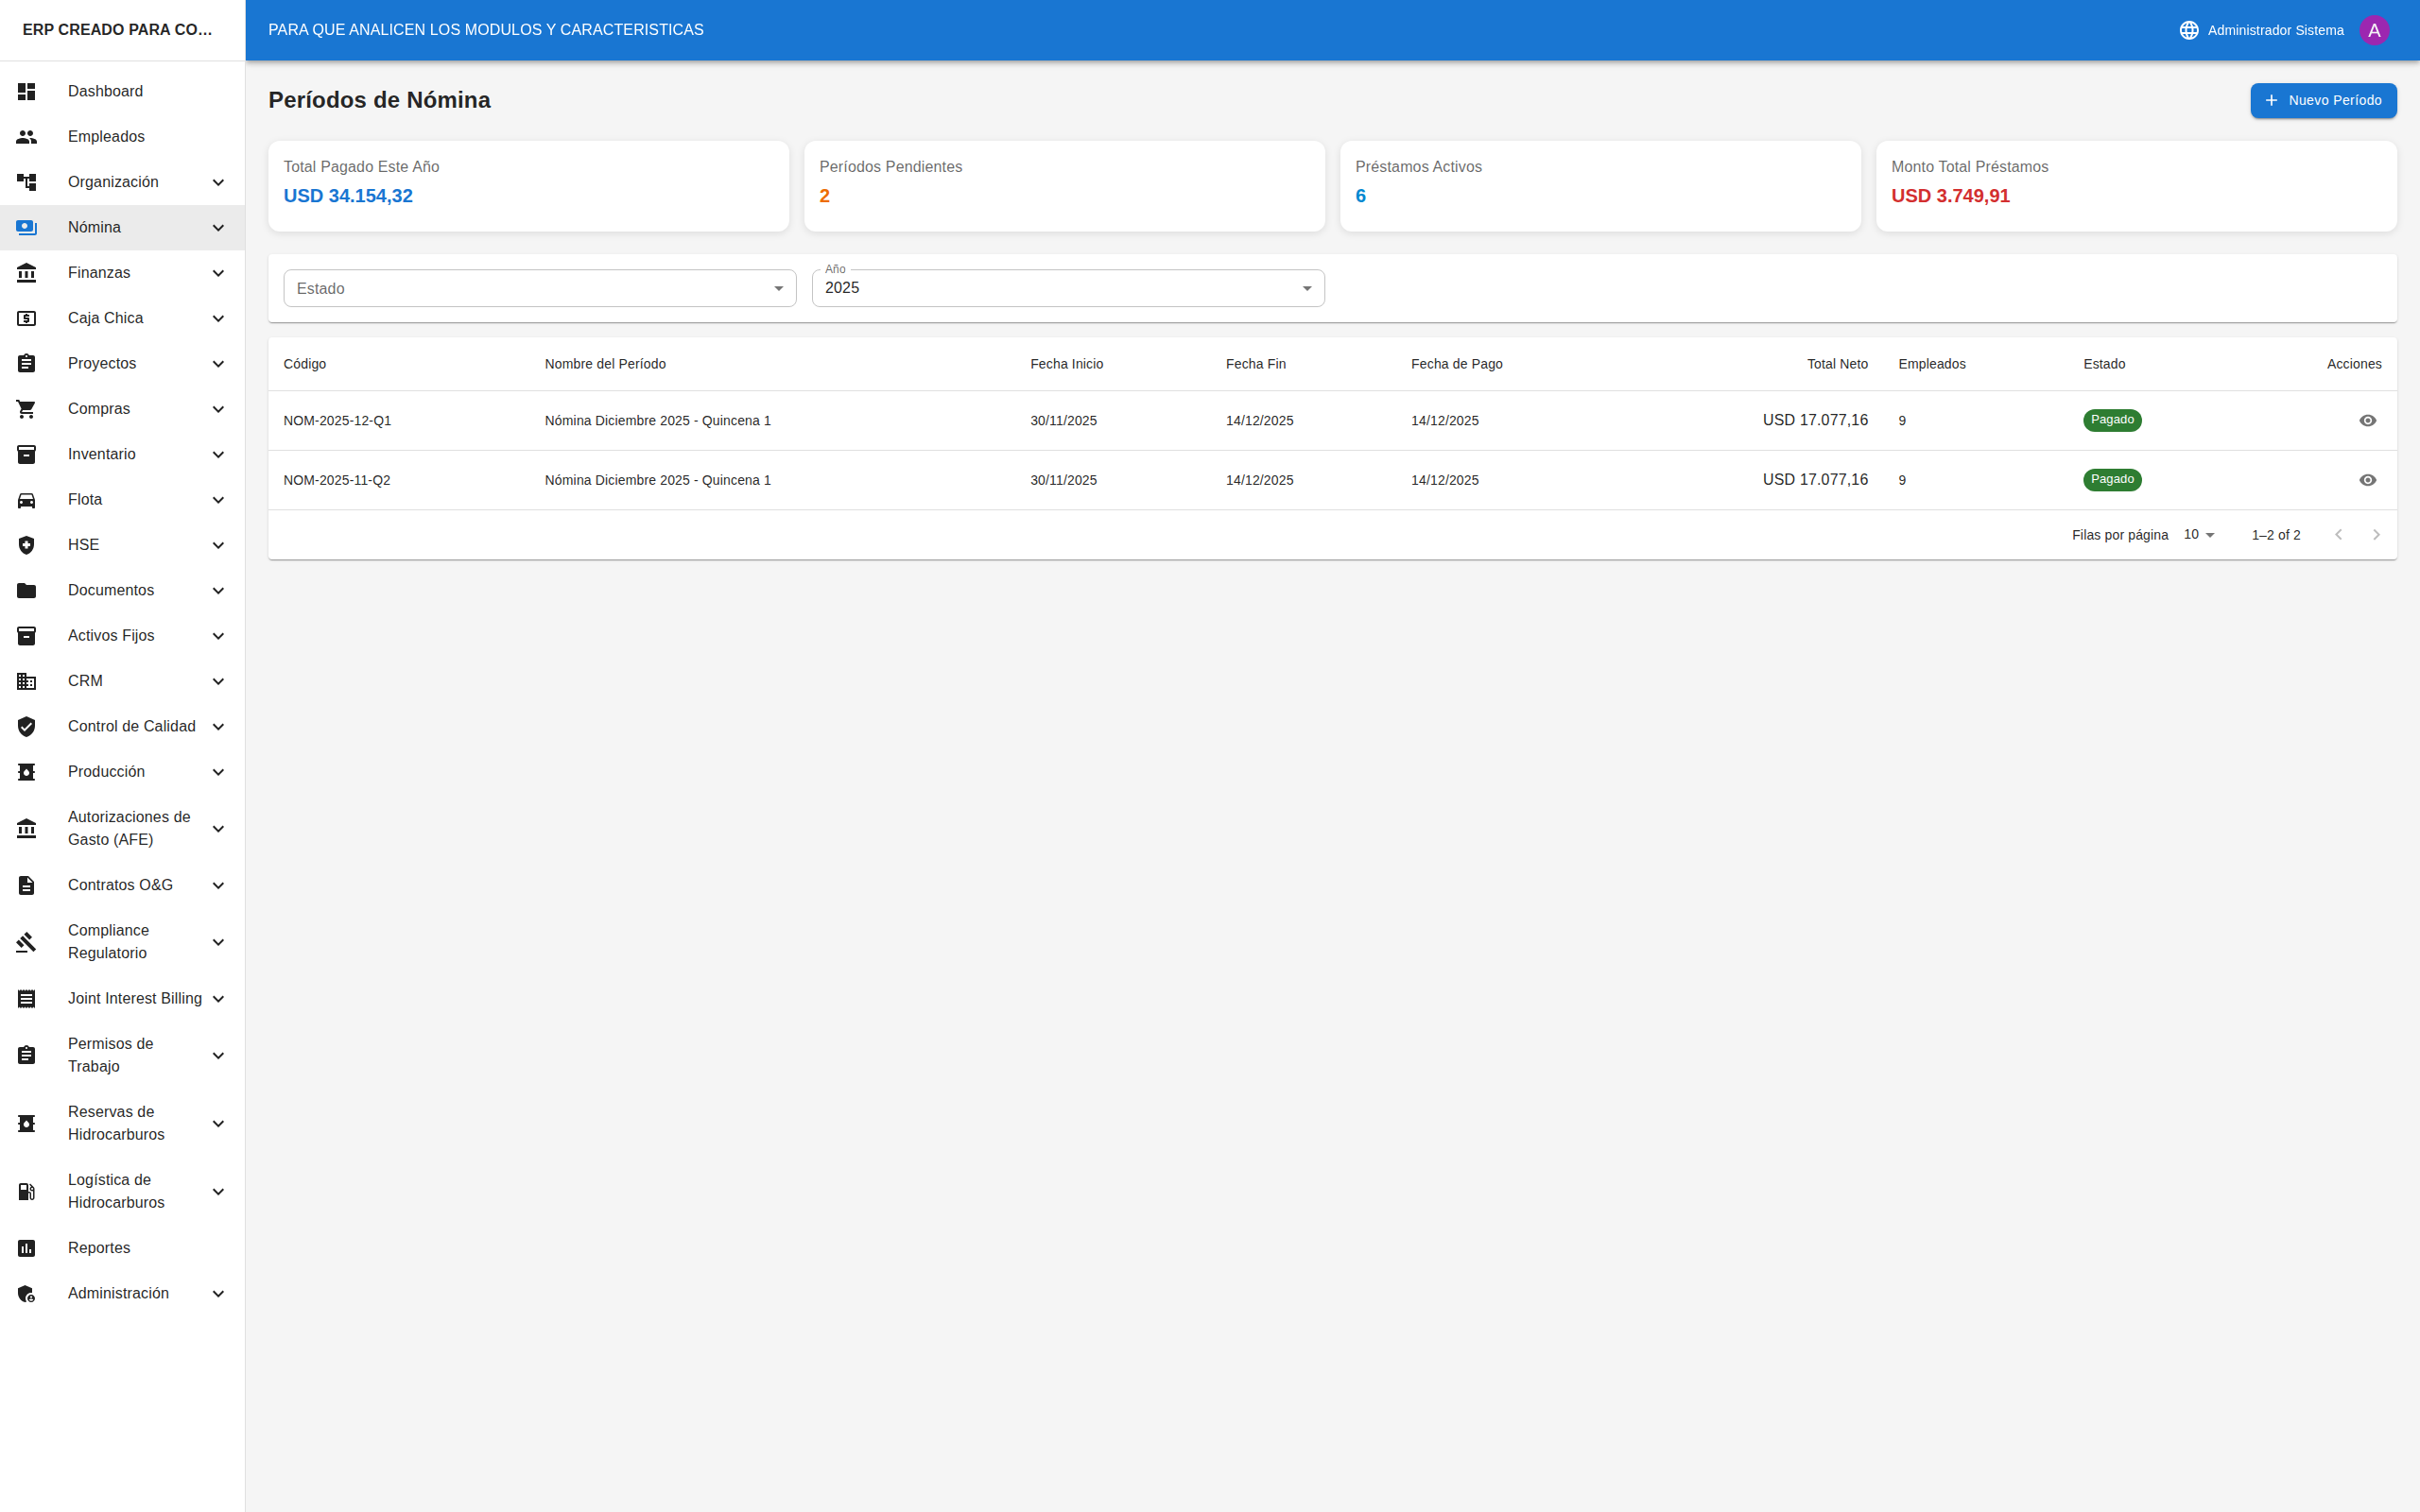This screenshot has width=2420, height=1512.
Task: Open the Año 2025 dropdown
Action: click(1067, 289)
